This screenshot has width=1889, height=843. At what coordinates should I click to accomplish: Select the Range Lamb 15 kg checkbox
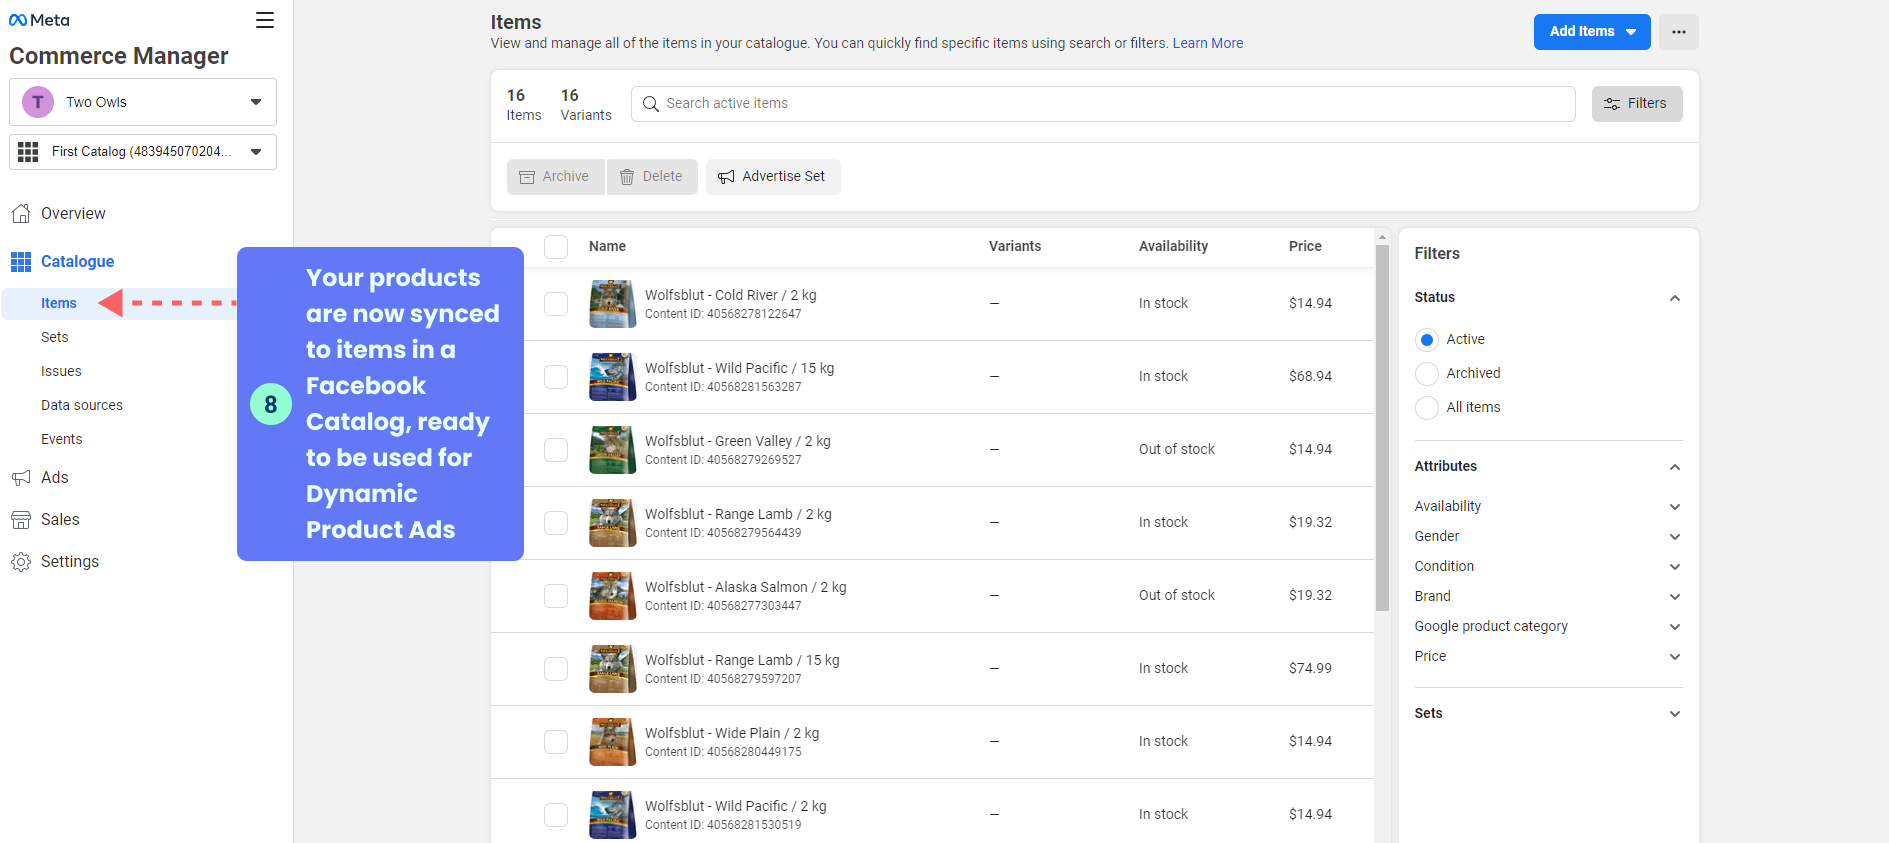click(556, 669)
